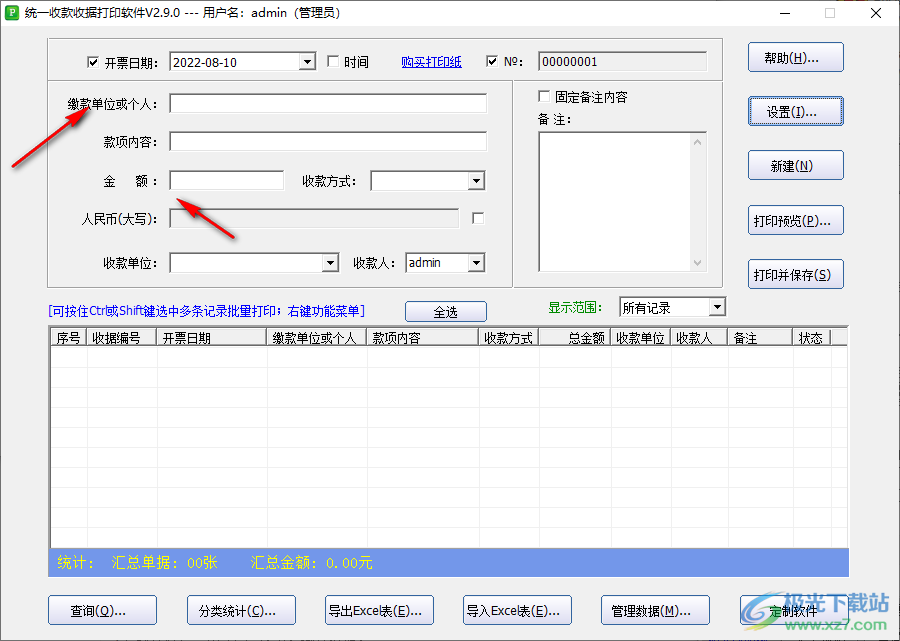Expand the 收款单位 combo box

(x=330, y=263)
